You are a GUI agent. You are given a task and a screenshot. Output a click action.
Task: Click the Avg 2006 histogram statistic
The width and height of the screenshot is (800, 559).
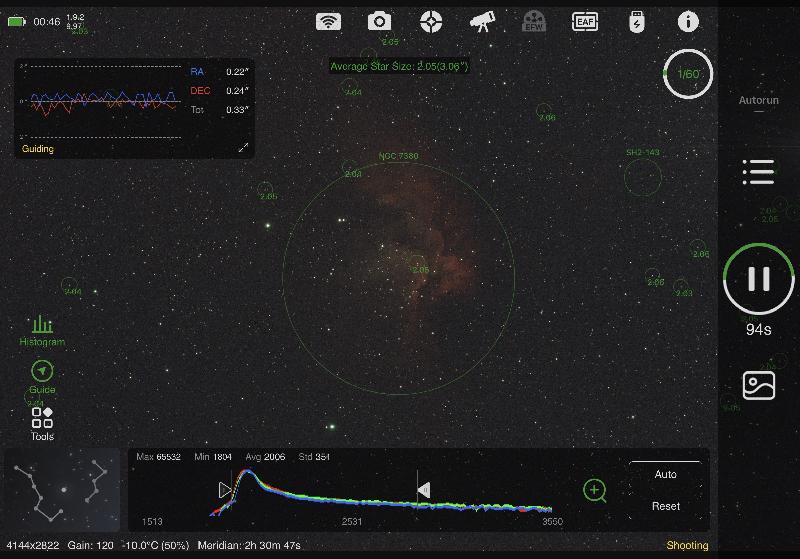(x=265, y=457)
